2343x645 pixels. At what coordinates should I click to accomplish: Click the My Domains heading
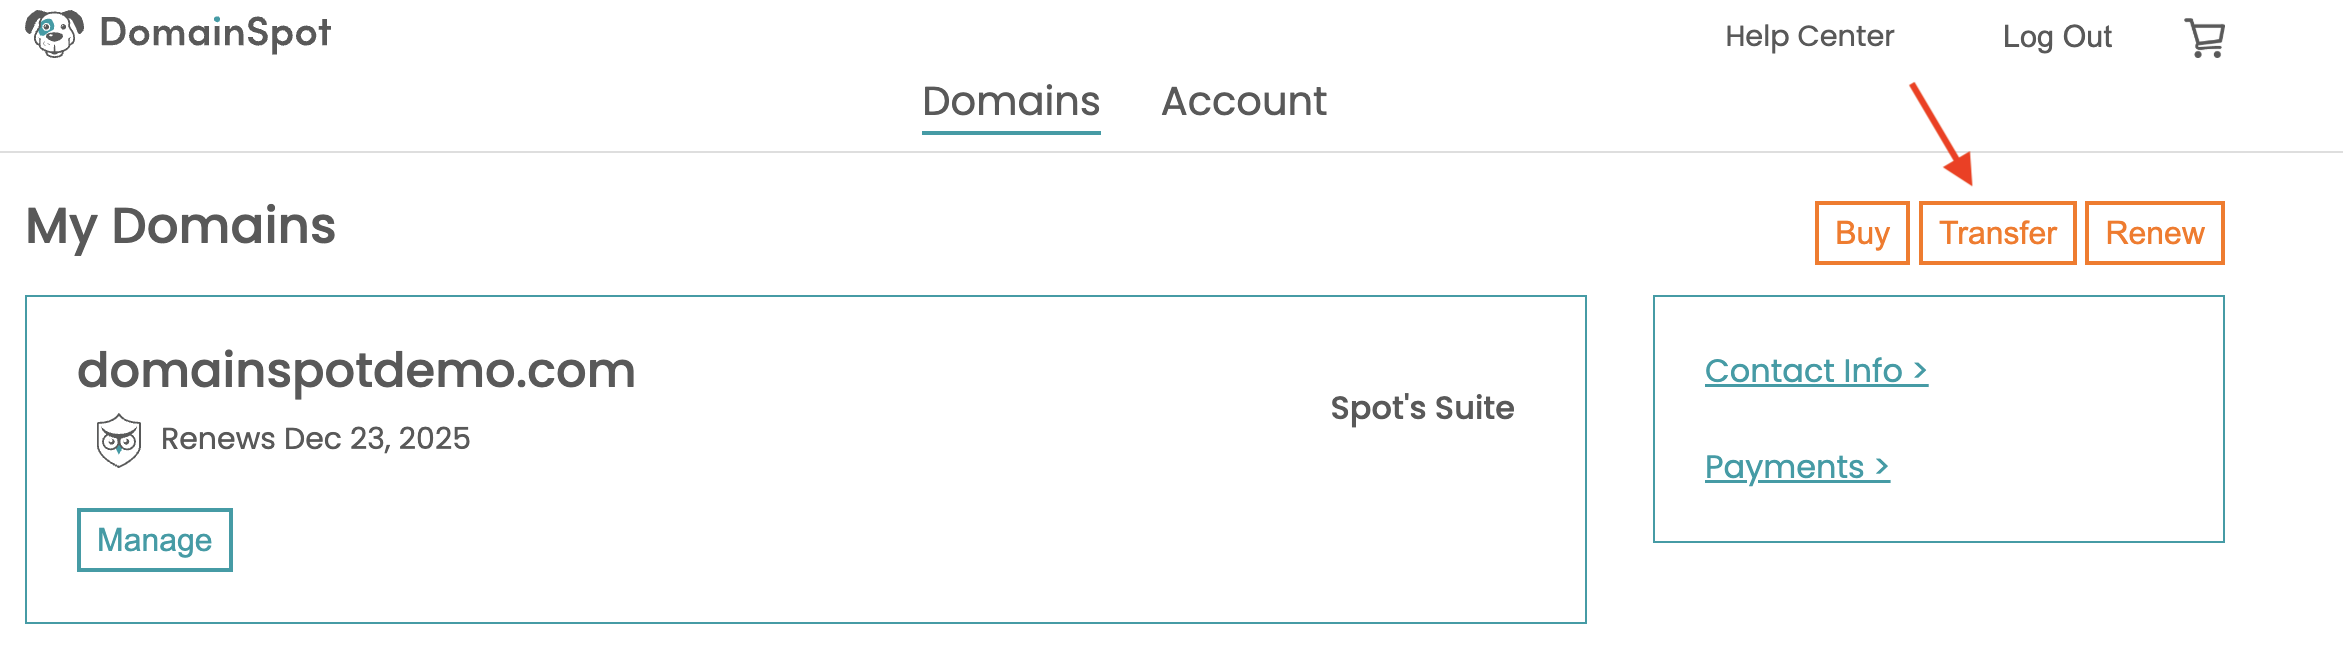coord(181,226)
